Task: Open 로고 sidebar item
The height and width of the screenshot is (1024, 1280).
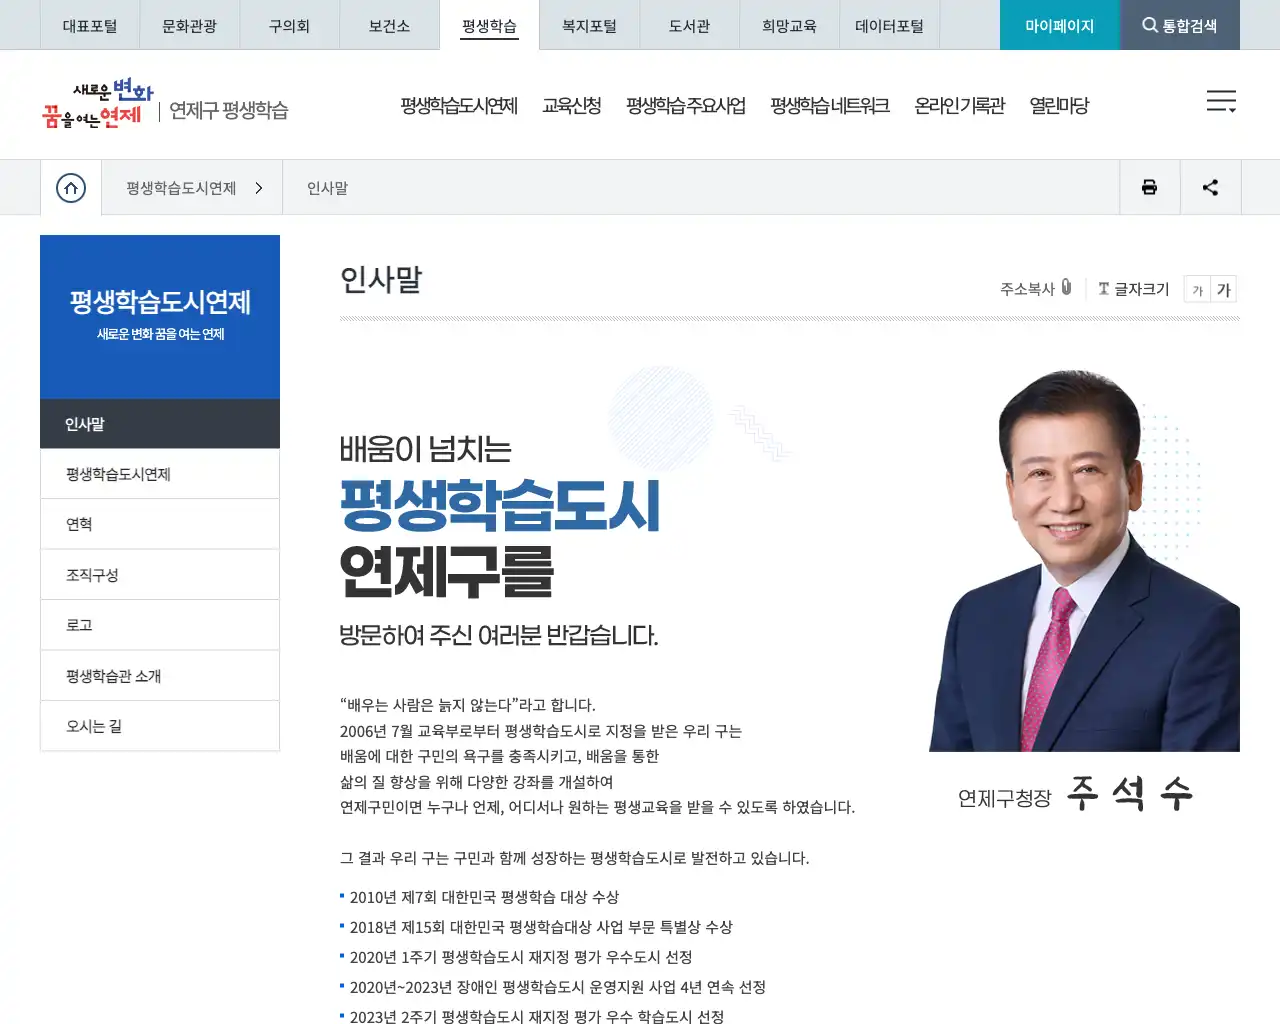Action: pos(160,625)
